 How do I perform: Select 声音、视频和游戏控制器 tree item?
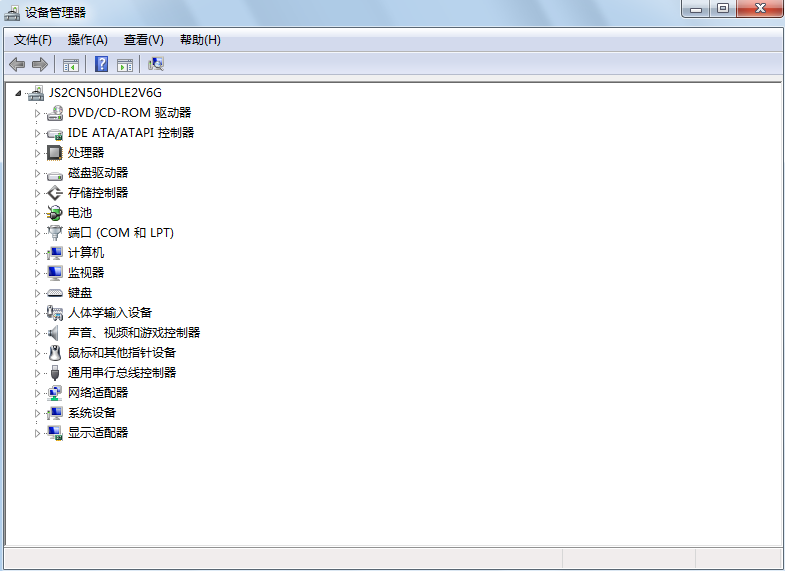134,333
